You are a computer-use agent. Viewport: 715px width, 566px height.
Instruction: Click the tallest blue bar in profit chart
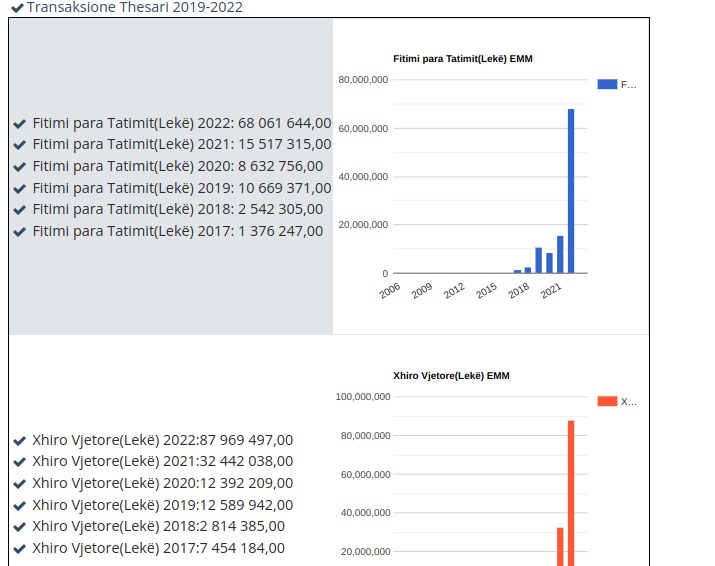571,190
